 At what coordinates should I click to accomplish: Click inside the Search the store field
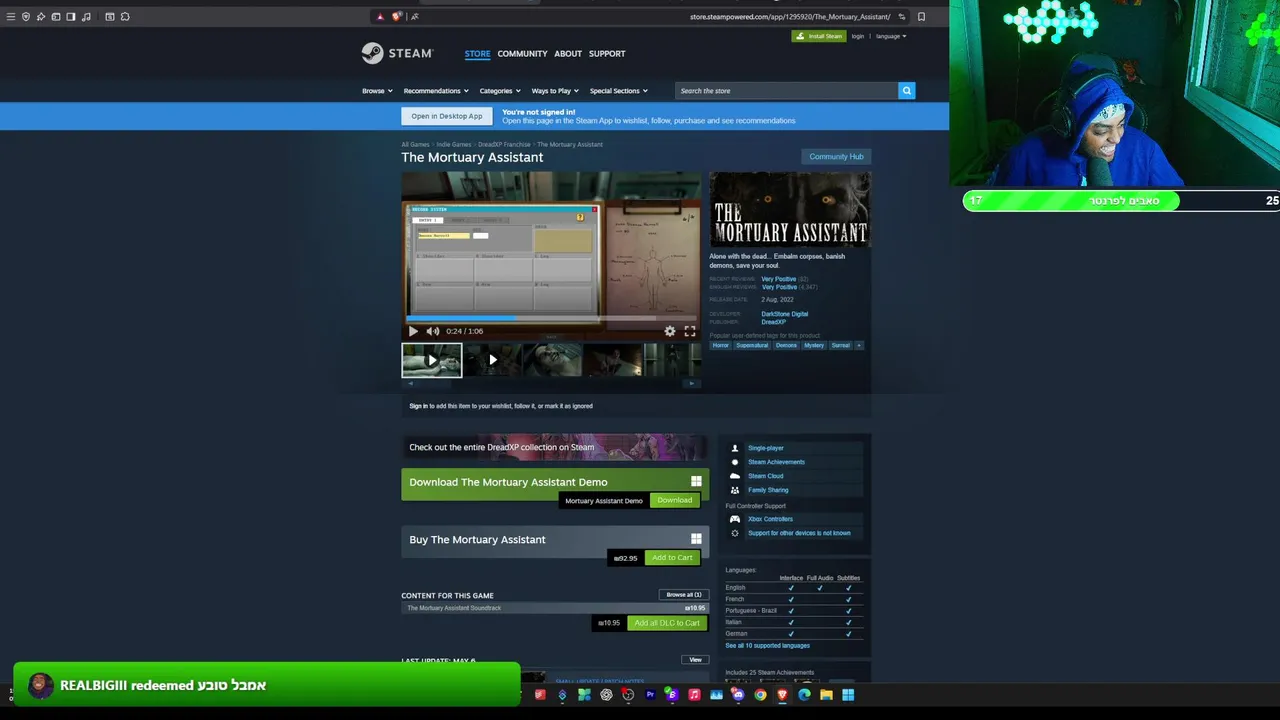click(786, 91)
